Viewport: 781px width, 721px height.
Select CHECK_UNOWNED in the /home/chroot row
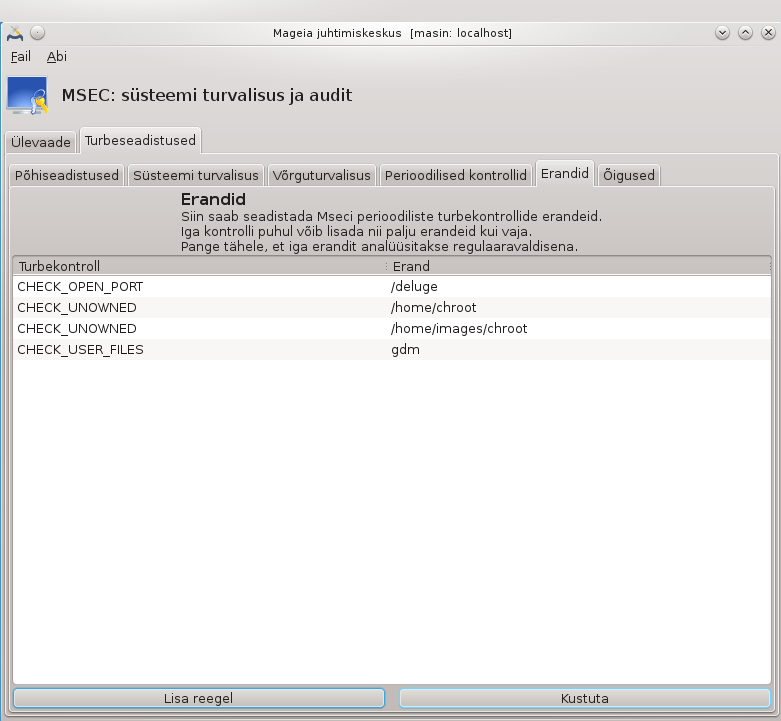point(77,308)
